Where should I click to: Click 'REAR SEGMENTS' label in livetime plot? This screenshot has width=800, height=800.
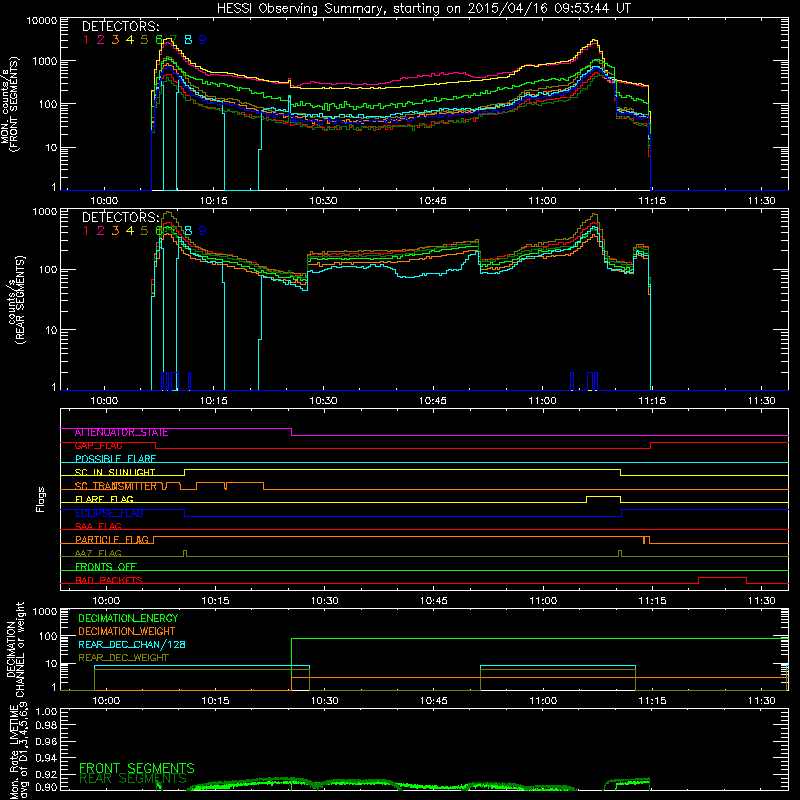[x=133, y=779]
